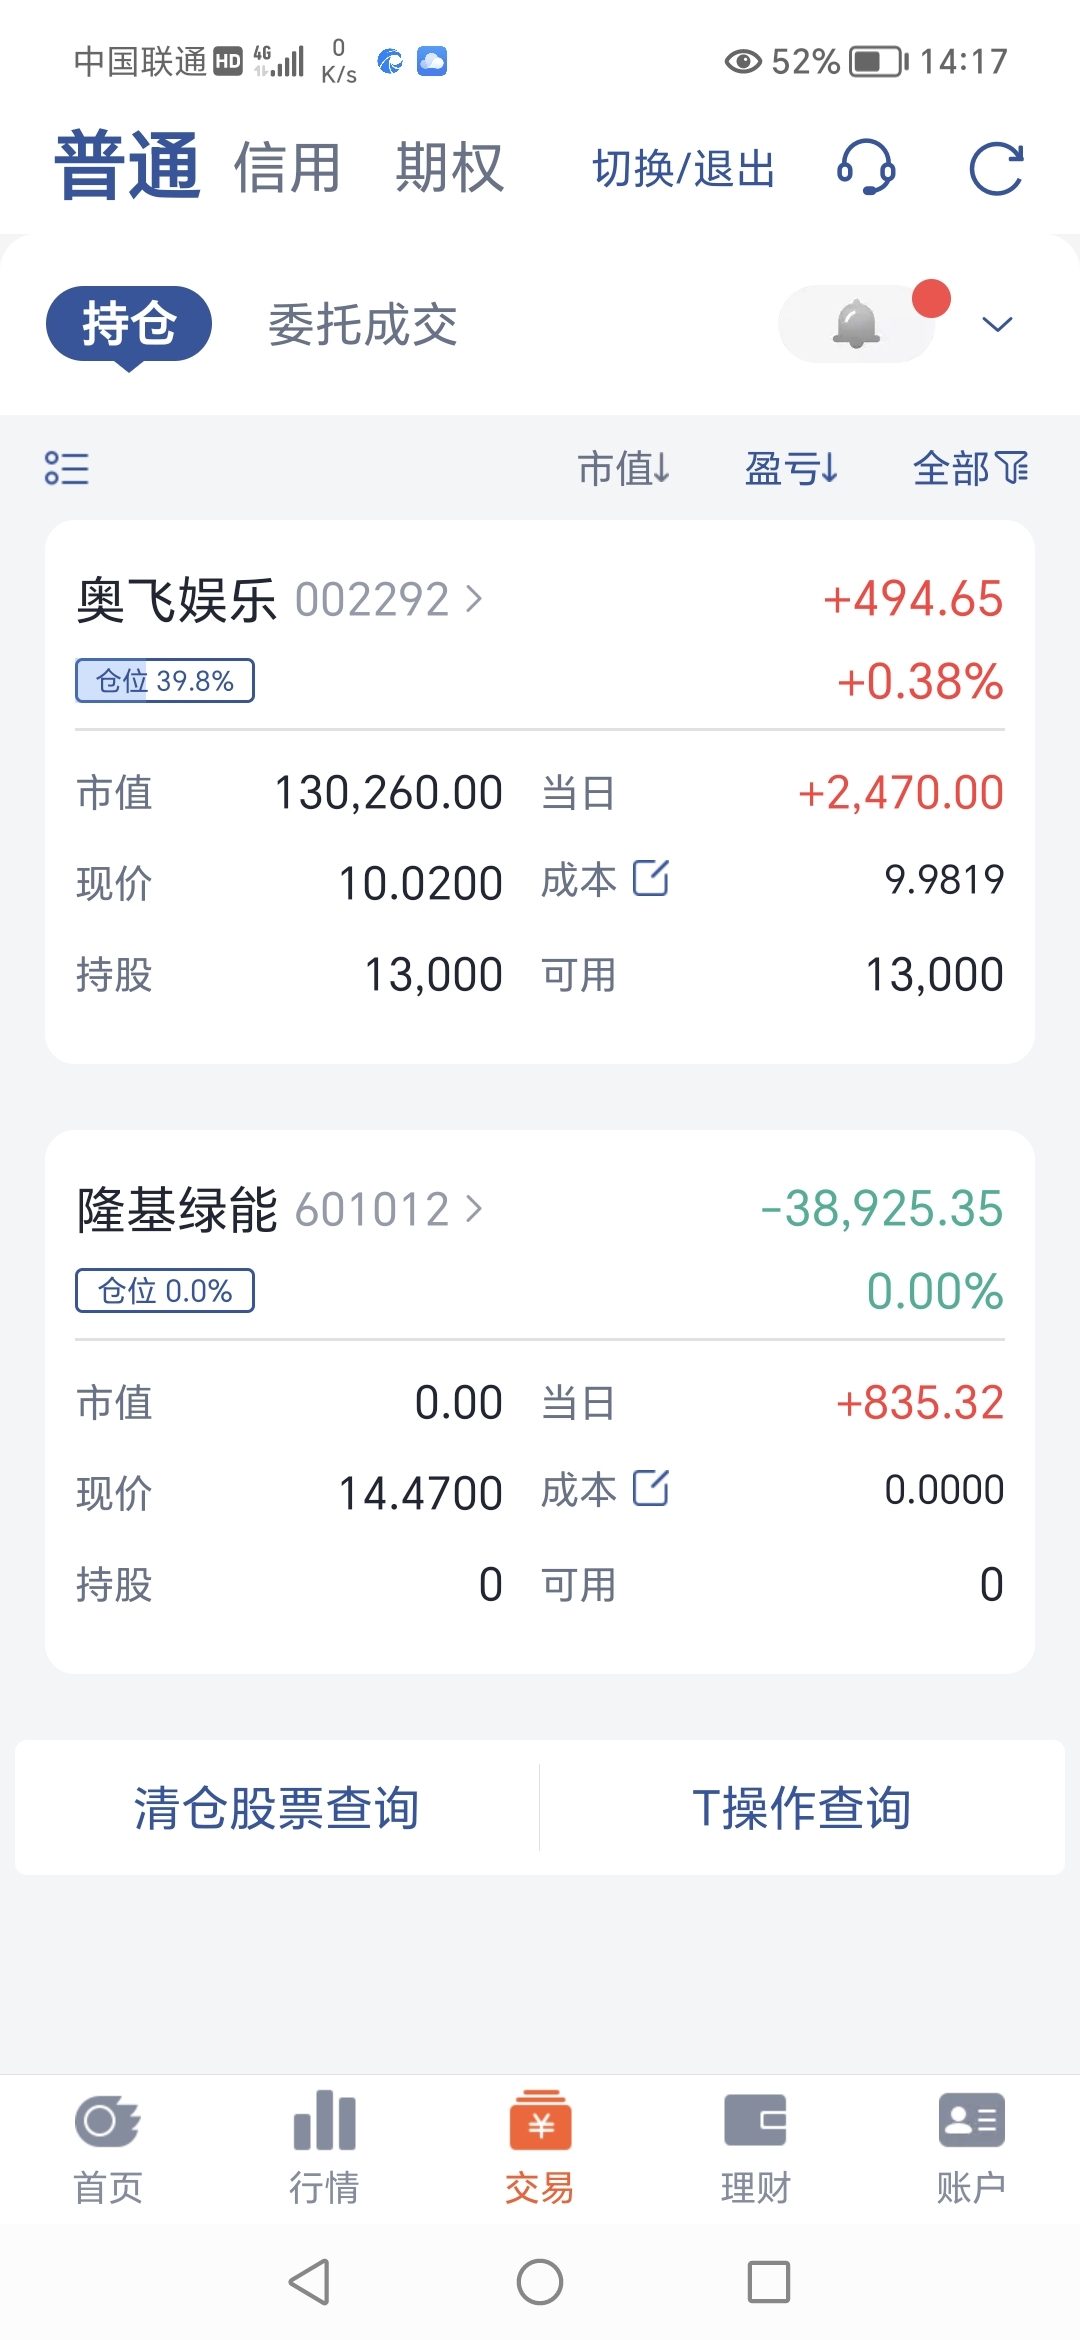
Task: Expand the chevron beside the bell
Action: click(x=997, y=324)
